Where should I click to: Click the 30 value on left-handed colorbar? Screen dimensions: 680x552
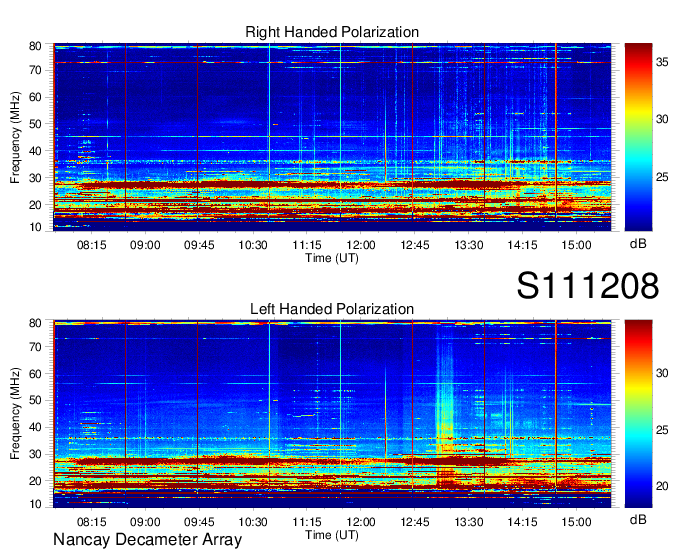(x=662, y=373)
